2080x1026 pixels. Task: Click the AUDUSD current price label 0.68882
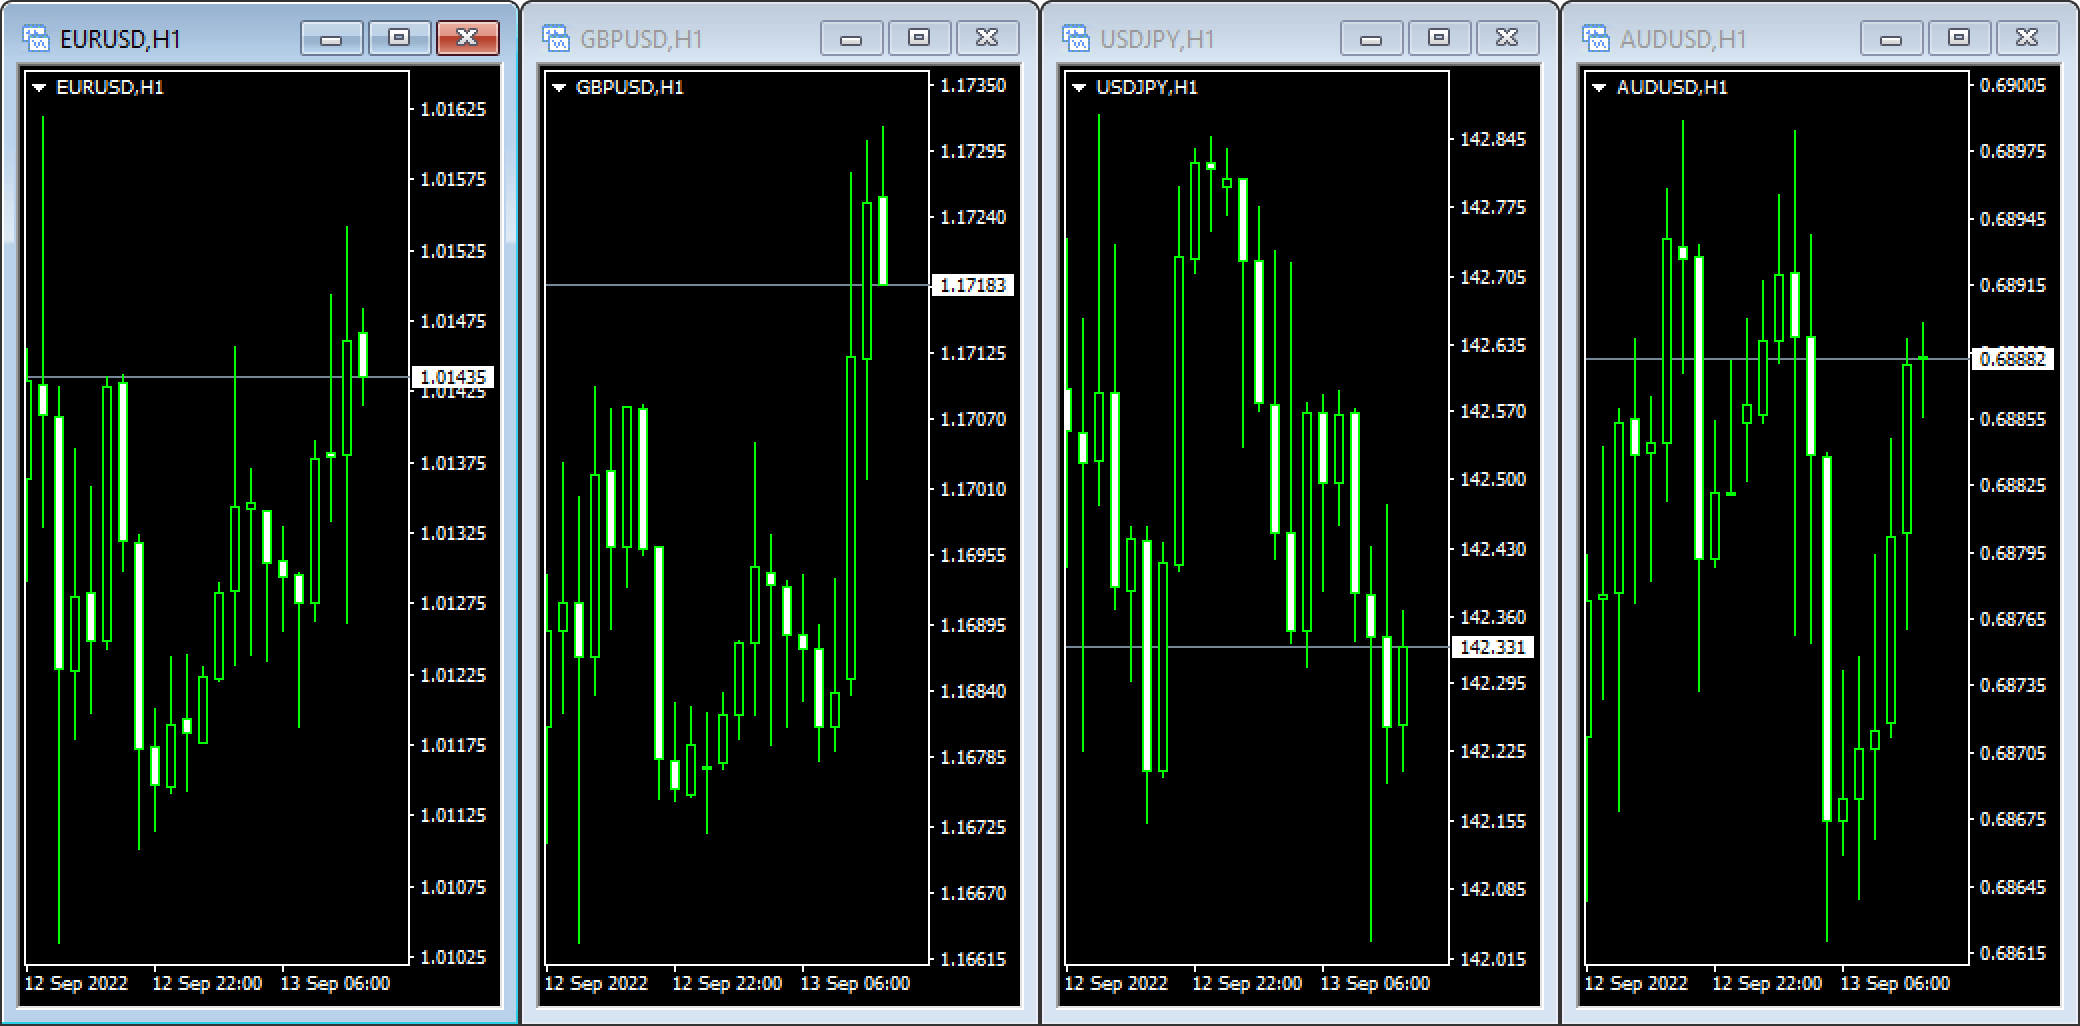[2013, 358]
